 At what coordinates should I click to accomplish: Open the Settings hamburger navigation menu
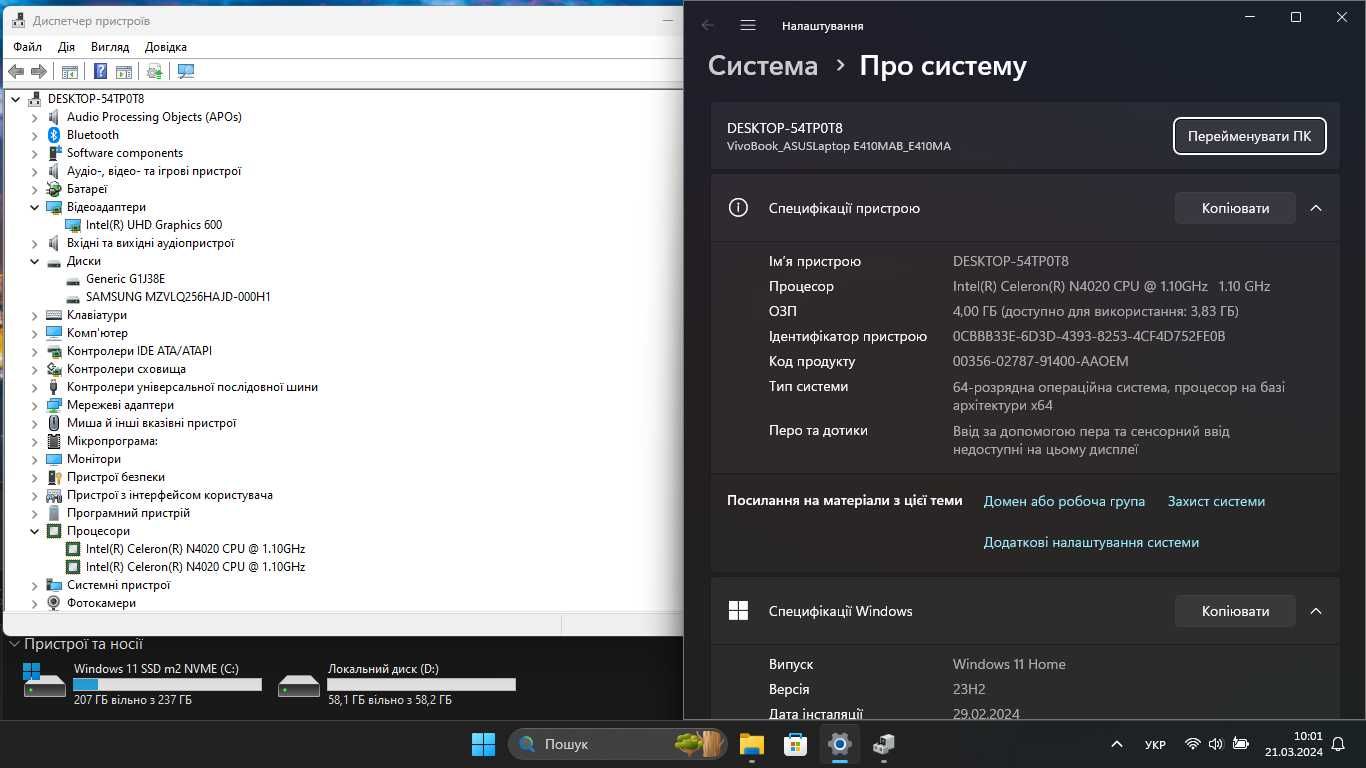748,25
